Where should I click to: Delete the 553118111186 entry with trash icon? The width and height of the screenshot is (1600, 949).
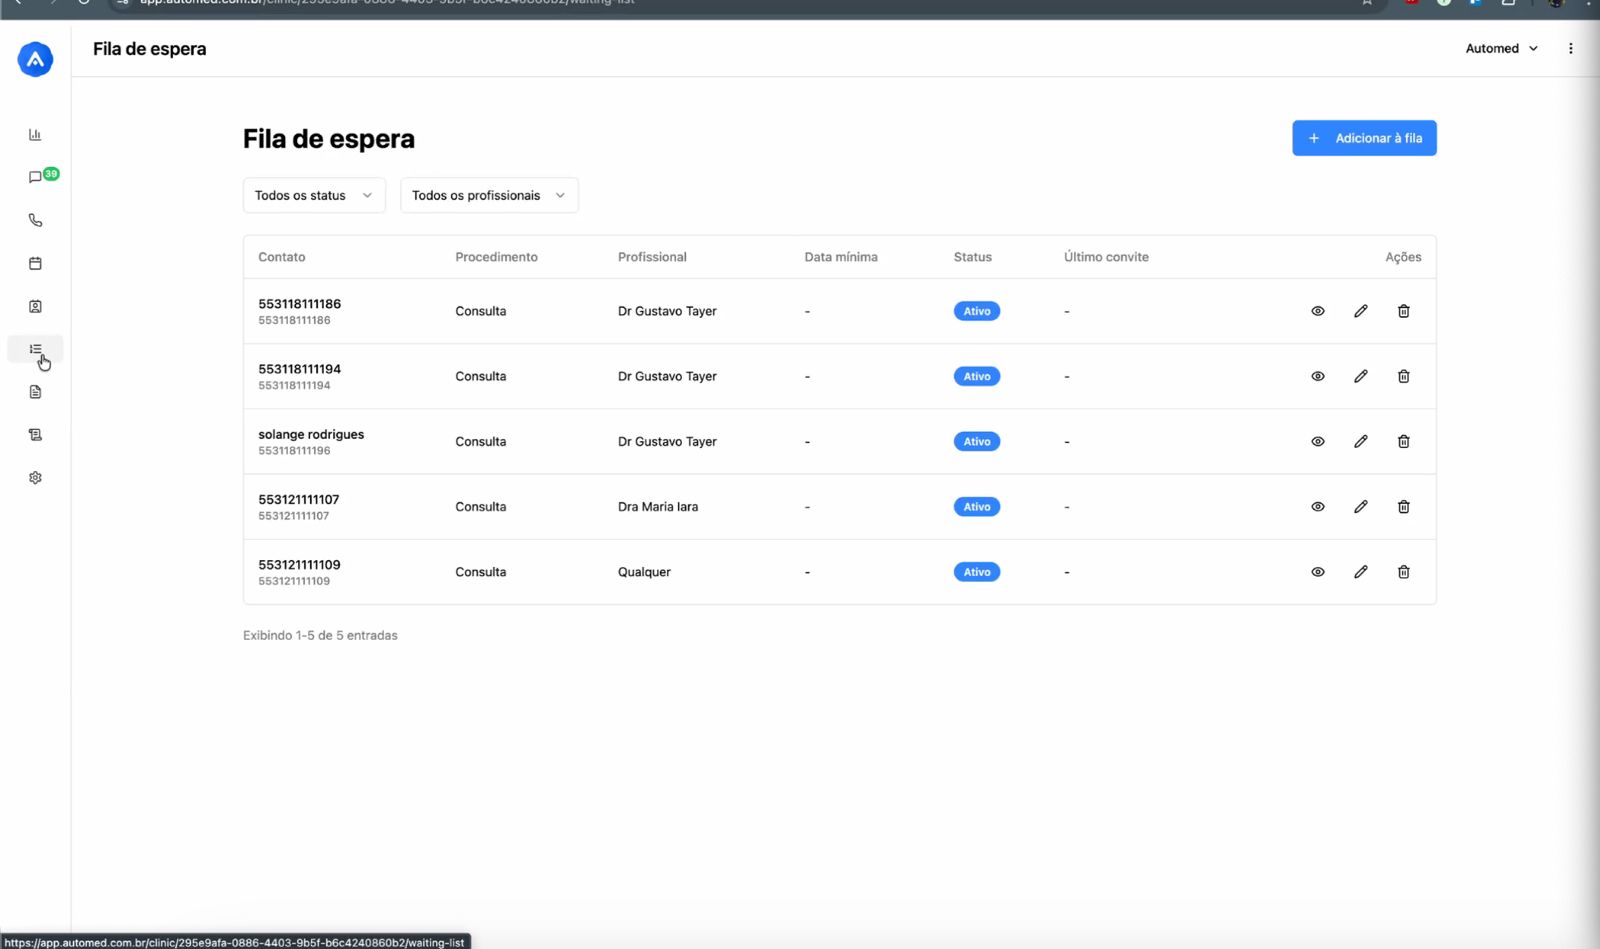click(x=1404, y=311)
